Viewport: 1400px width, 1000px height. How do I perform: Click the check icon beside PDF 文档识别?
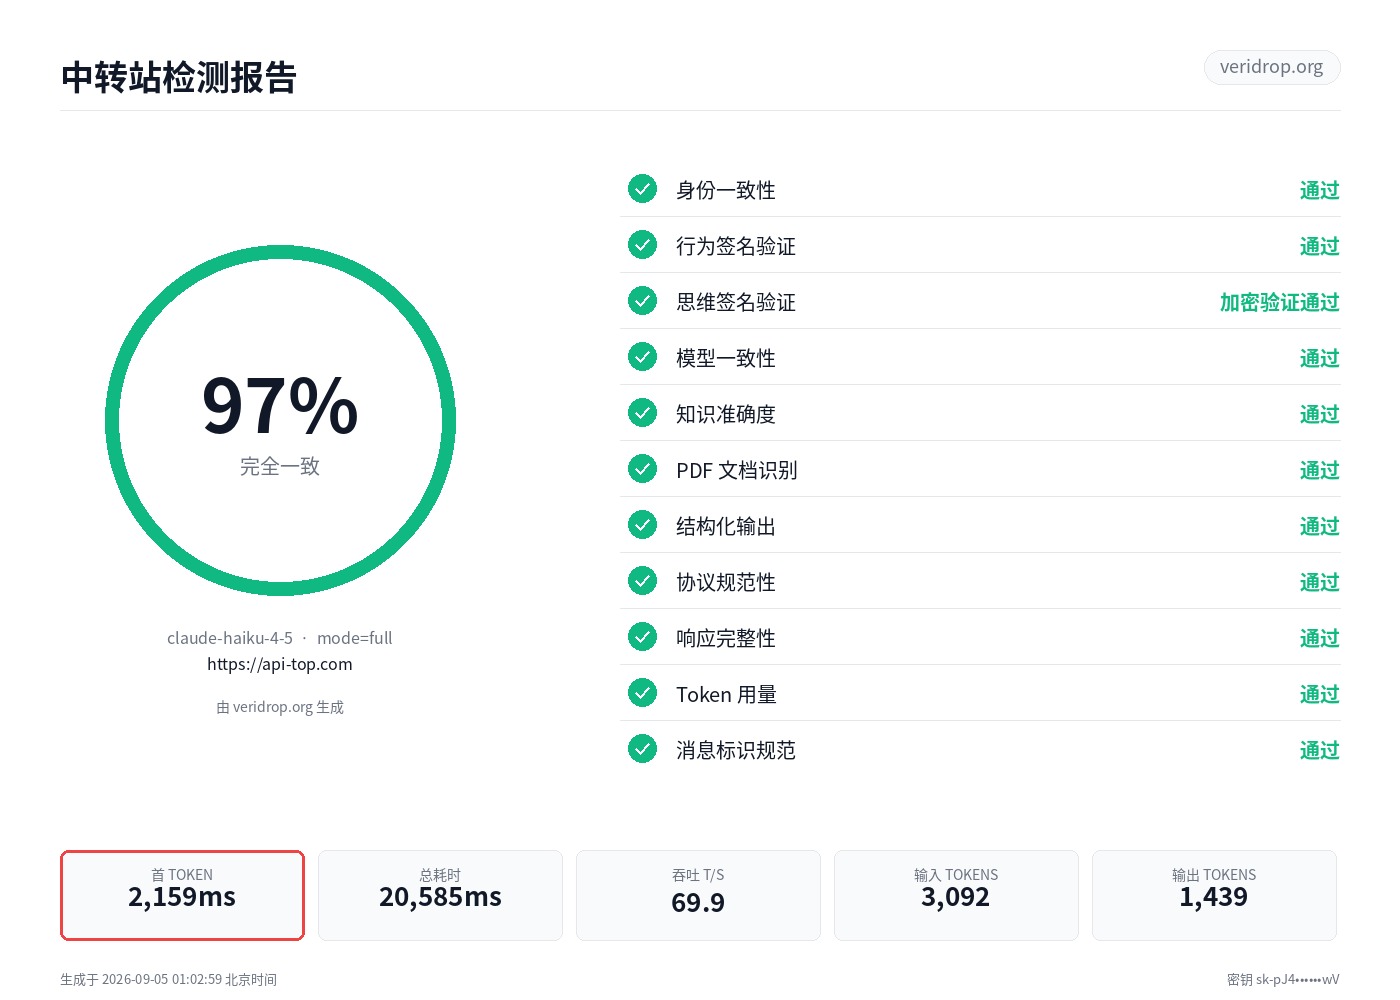coord(642,469)
